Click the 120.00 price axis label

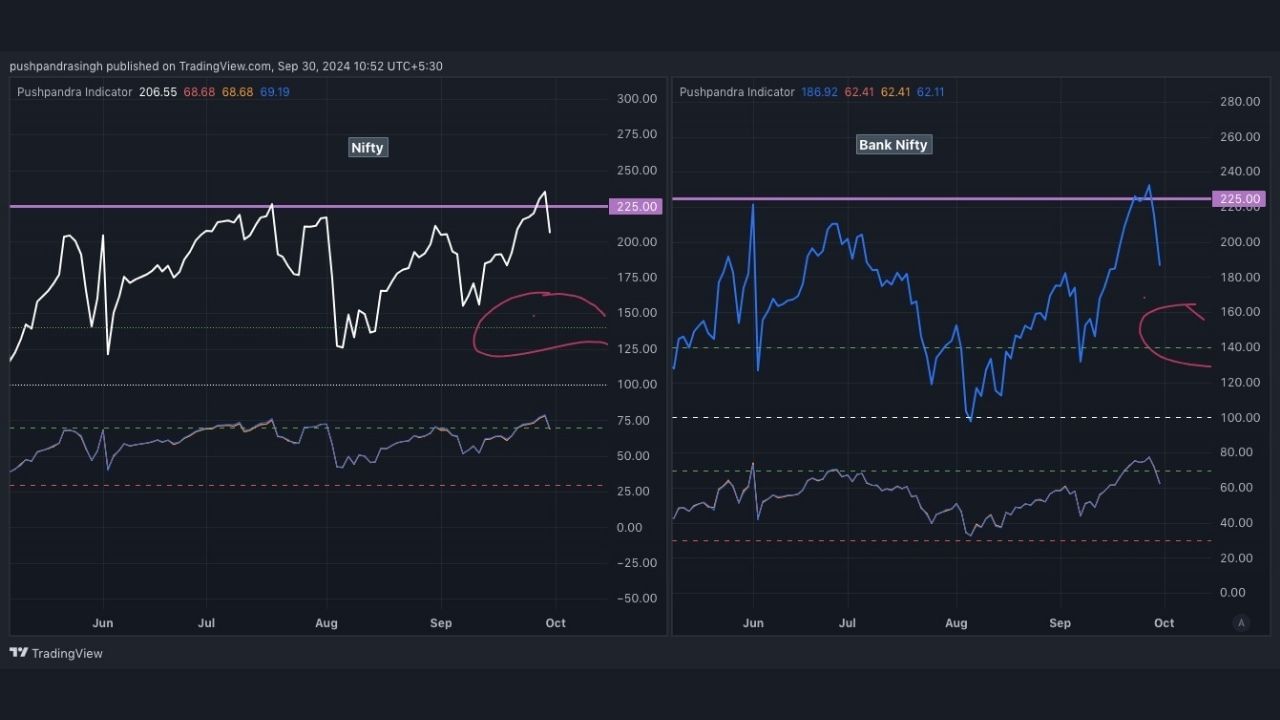coord(1240,382)
